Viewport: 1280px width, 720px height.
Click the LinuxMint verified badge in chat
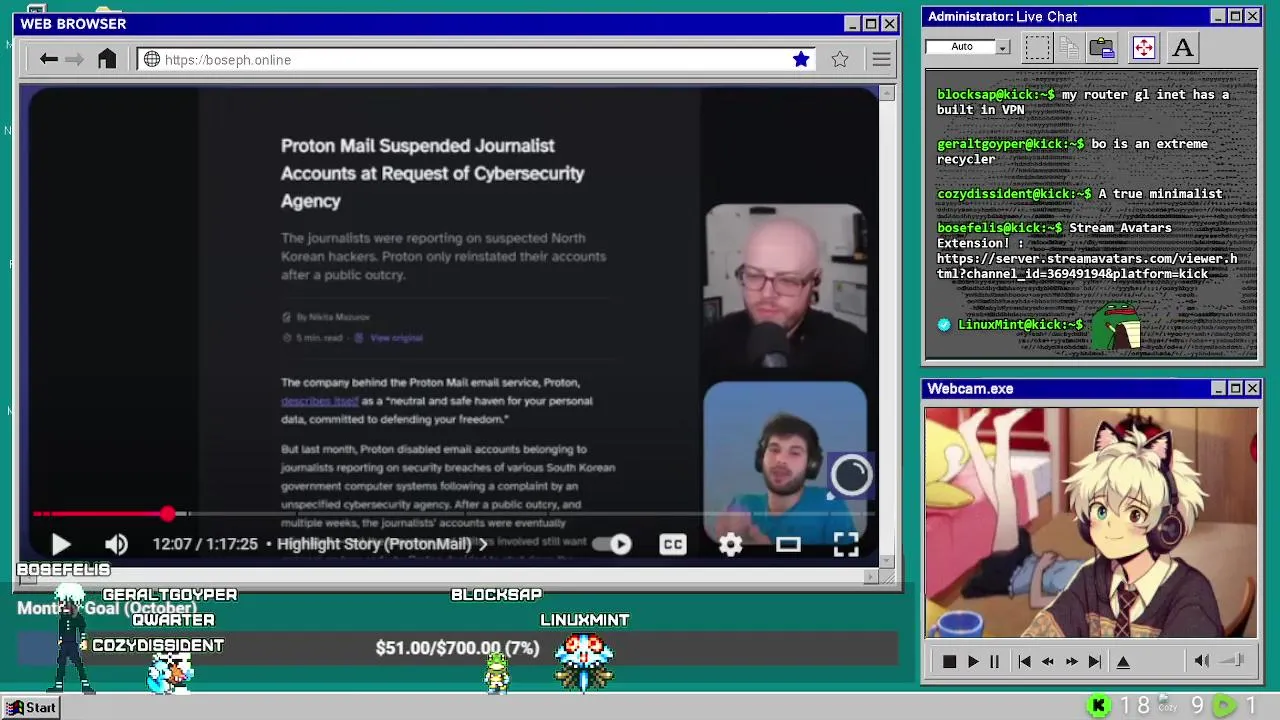[x=944, y=325]
